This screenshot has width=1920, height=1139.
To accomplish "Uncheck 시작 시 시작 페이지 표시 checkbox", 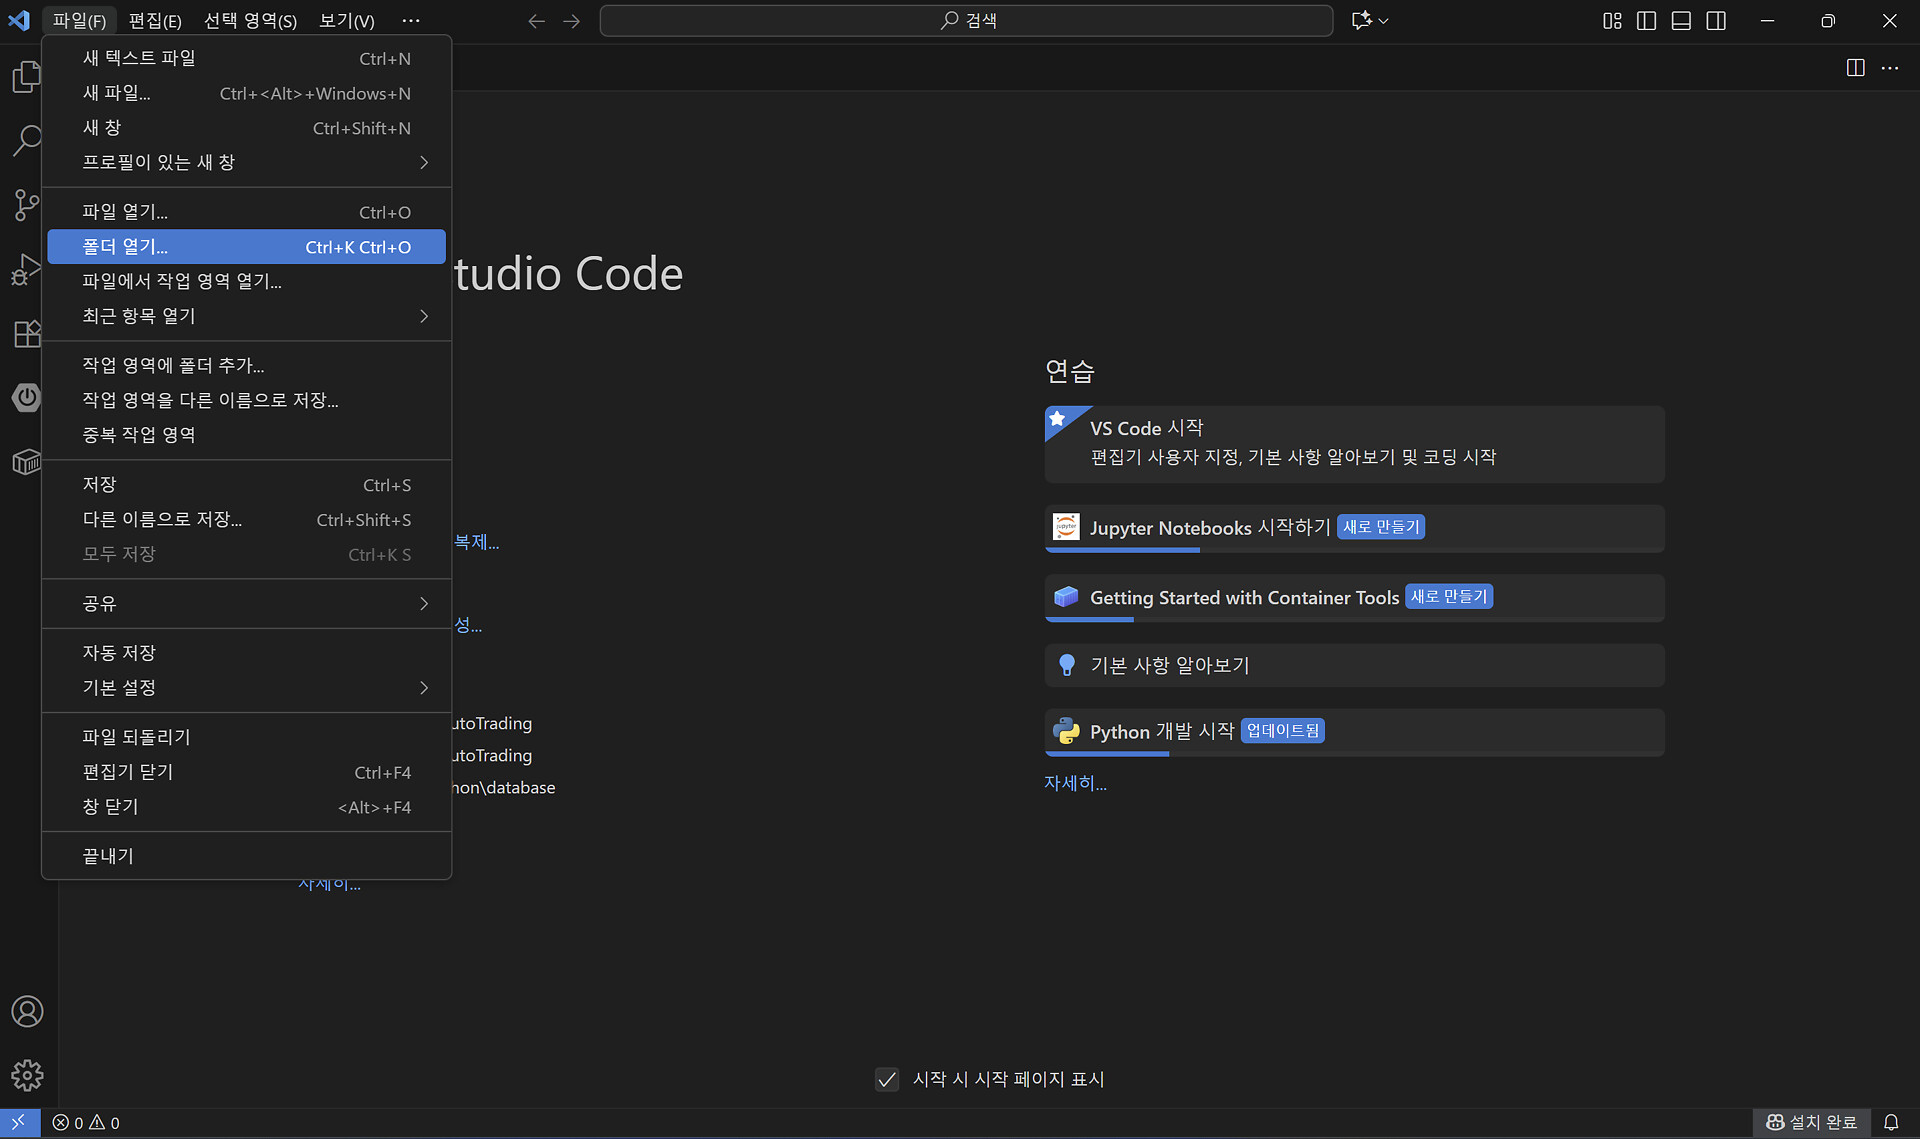I will point(886,1079).
